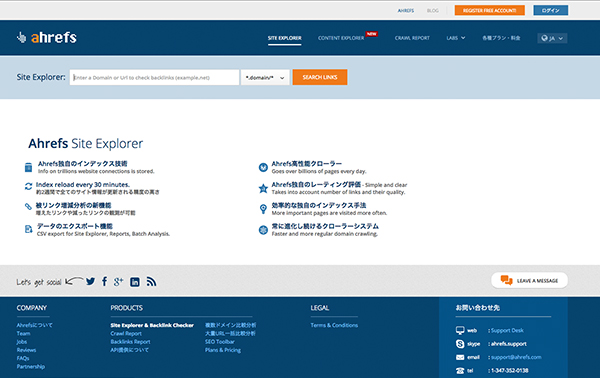600x378 pixels.
Task: Open the 大量URL一括比較分析 footer link
Action: pyautogui.click(x=230, y=334)
